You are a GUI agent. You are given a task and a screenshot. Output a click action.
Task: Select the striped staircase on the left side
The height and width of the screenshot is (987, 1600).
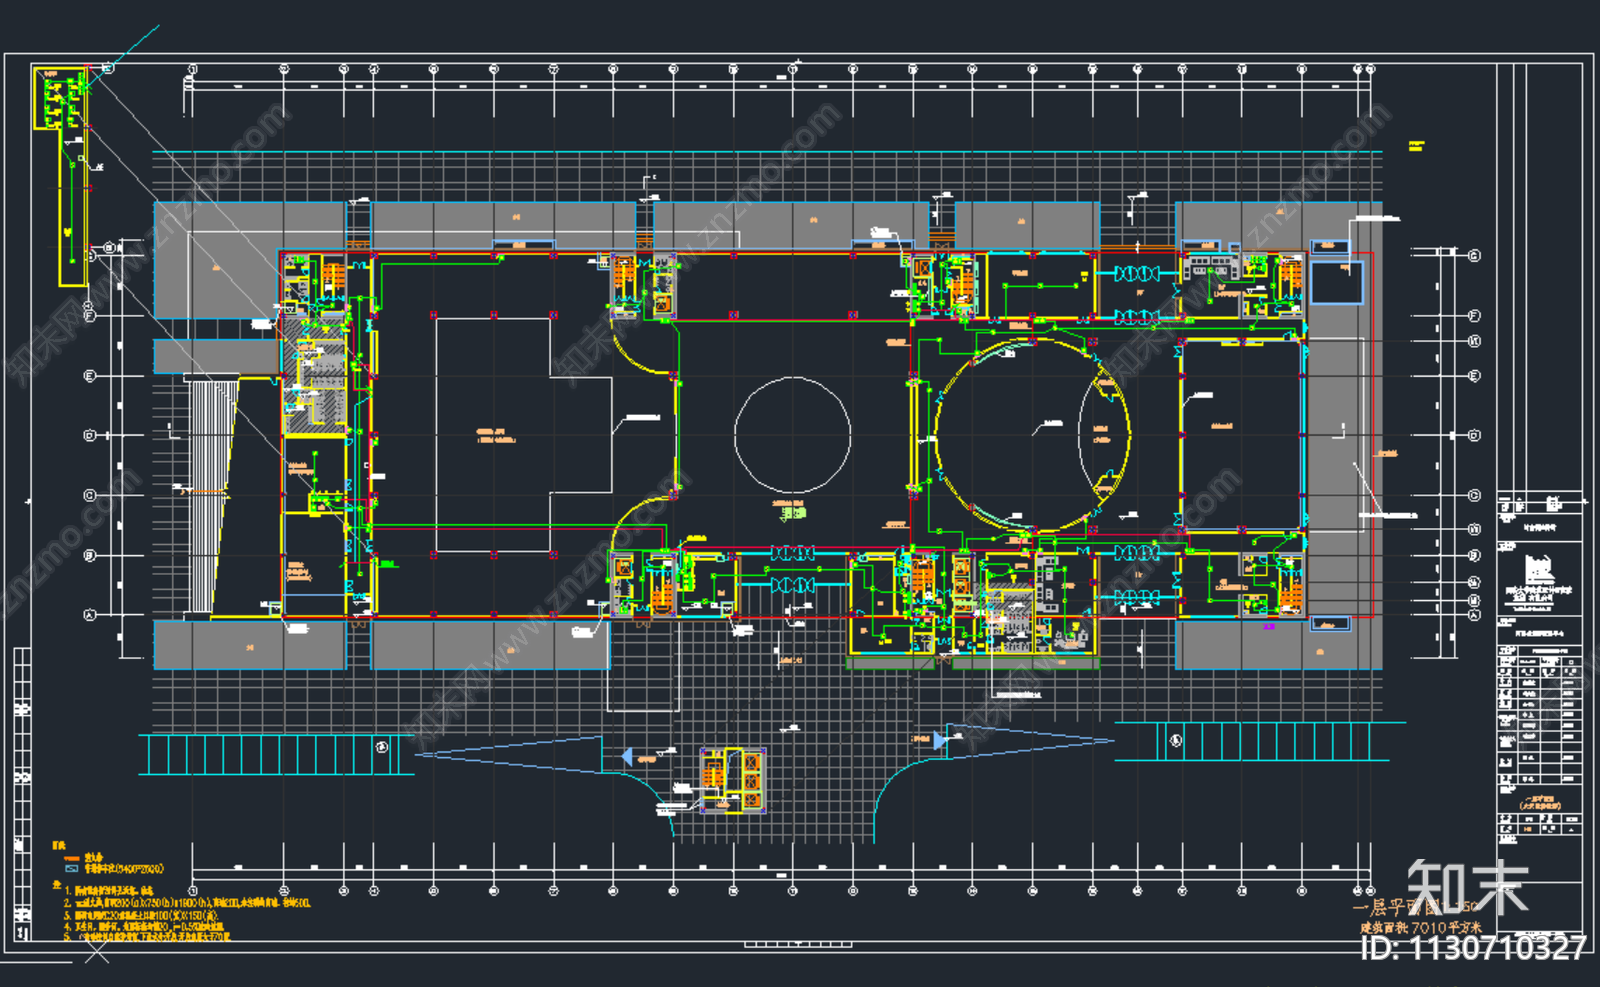click(x=209, y=496)
